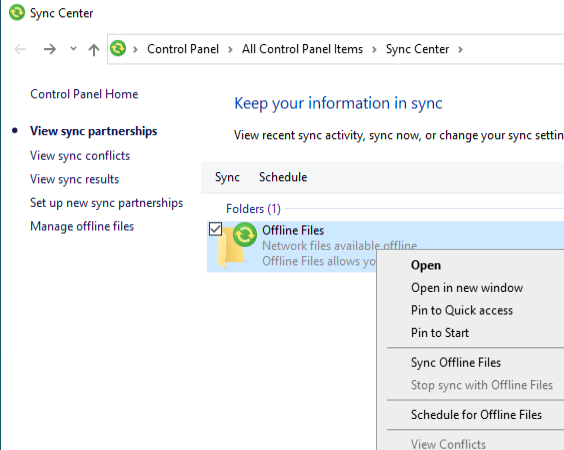This screenshot has width=564, height=450.
Task: Click Stop sync with Offline Files entry
Action: tap(482, 385)
